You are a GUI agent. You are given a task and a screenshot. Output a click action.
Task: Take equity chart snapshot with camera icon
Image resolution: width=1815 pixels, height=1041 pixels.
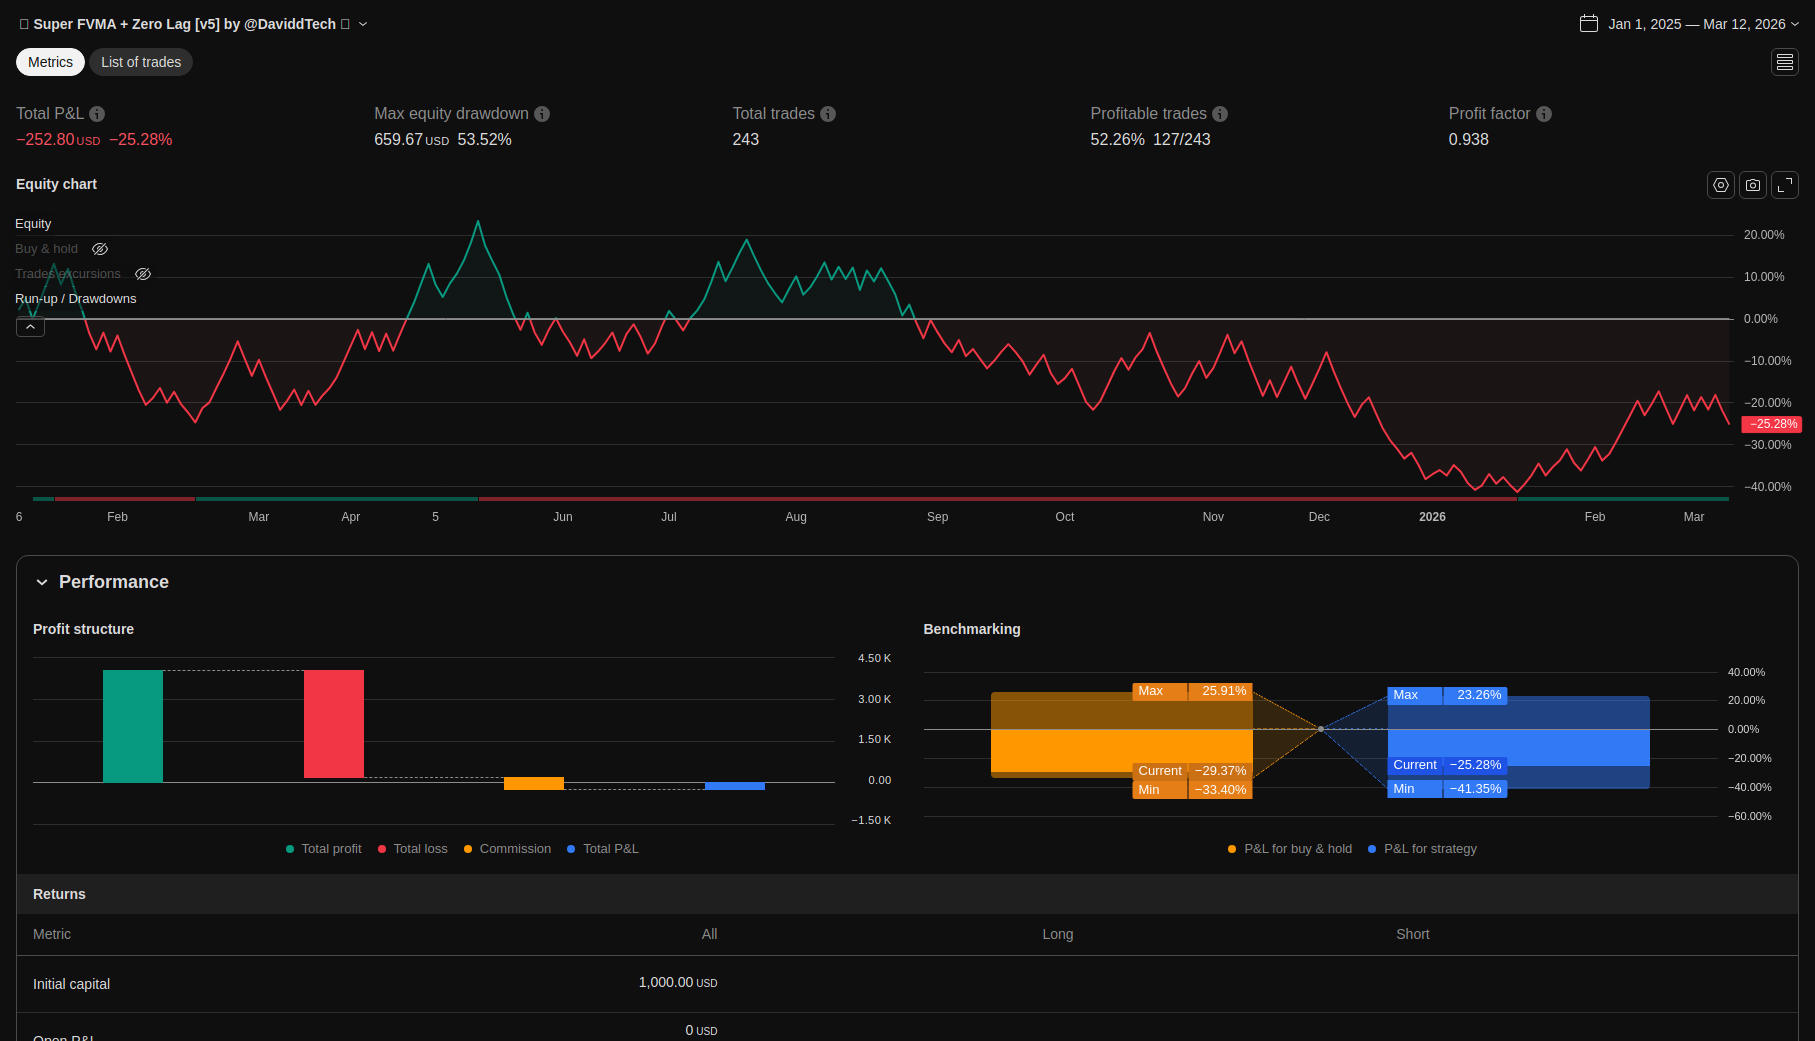click(1752, 185)
